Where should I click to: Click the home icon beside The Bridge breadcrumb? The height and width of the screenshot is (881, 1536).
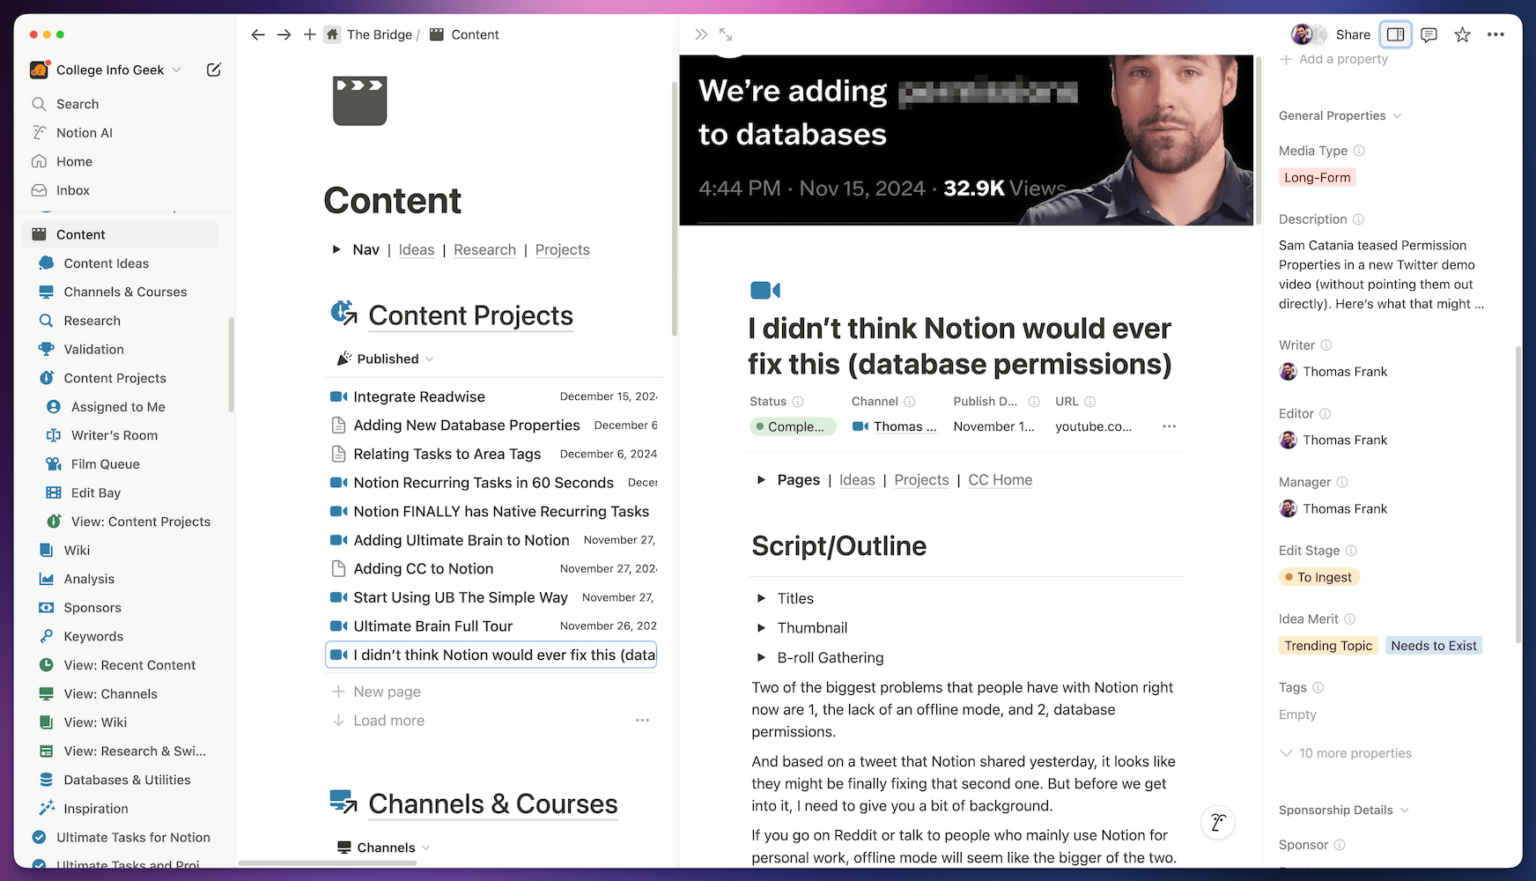tap(331, 34)
